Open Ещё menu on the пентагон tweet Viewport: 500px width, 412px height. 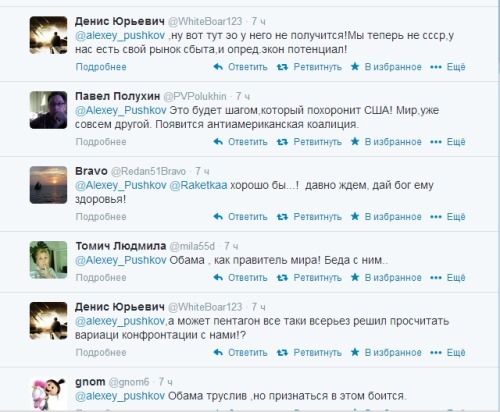pos(456,352)
